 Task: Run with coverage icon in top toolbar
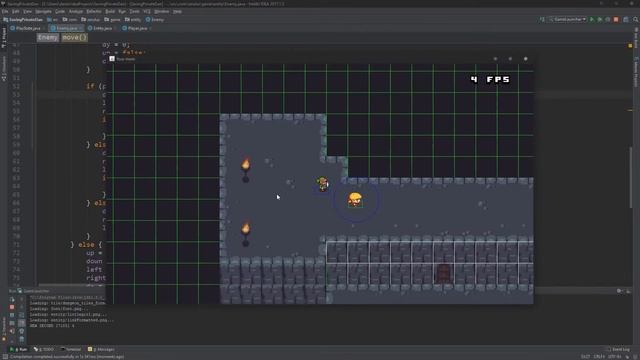pos(608,19)
